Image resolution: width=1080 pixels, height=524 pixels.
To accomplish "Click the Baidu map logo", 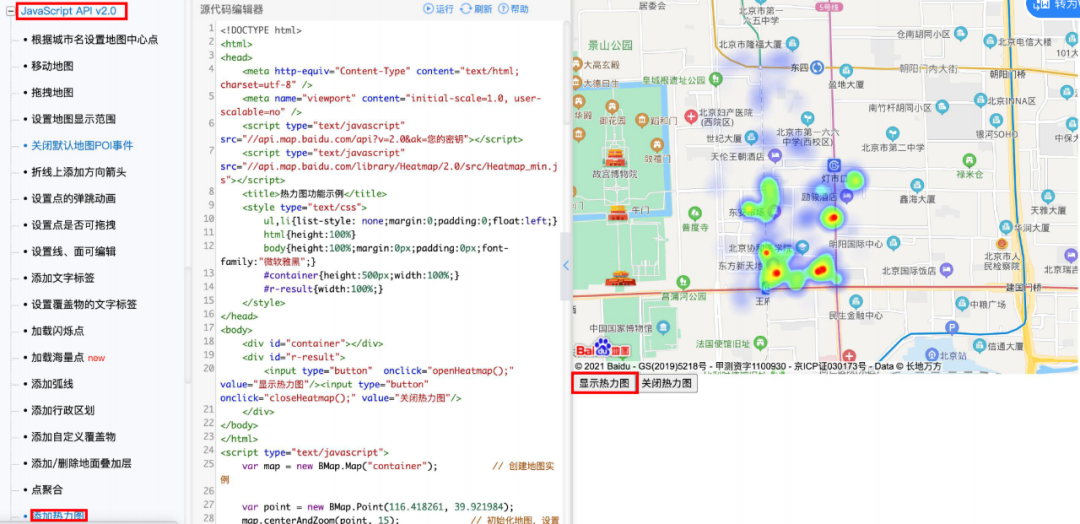I will [x=603, y=348].
